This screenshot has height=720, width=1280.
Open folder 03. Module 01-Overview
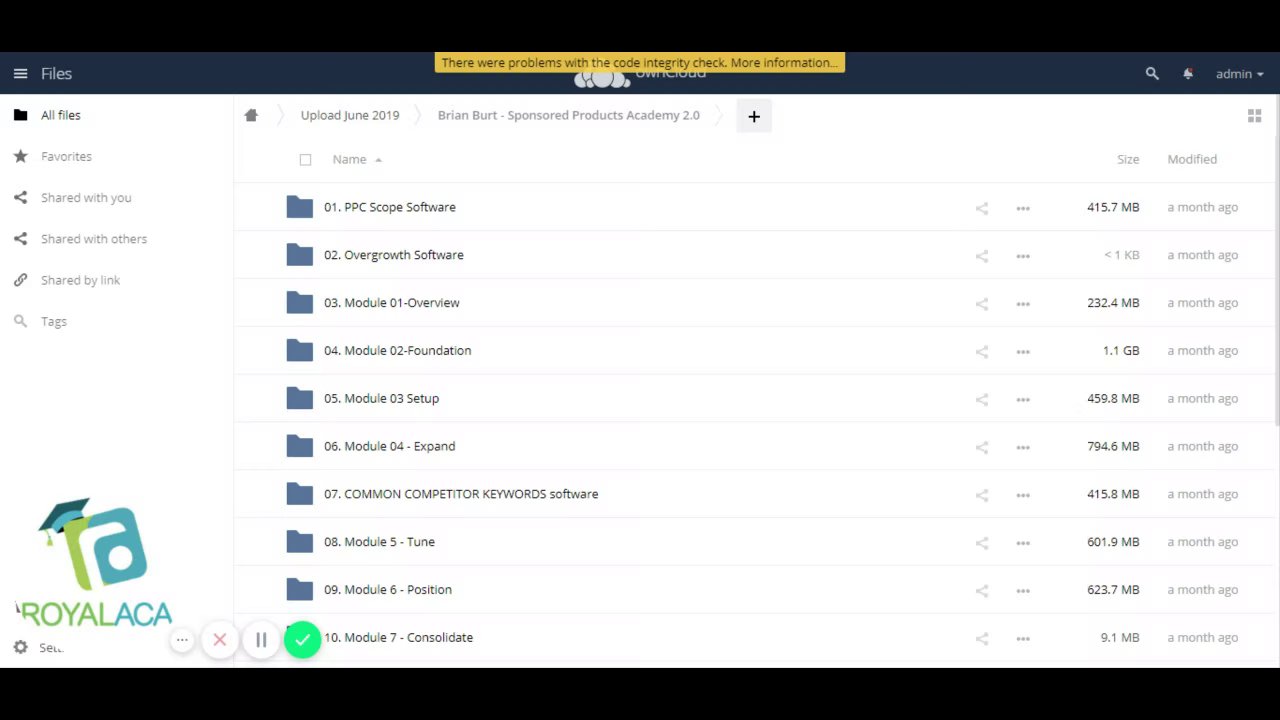392,303
